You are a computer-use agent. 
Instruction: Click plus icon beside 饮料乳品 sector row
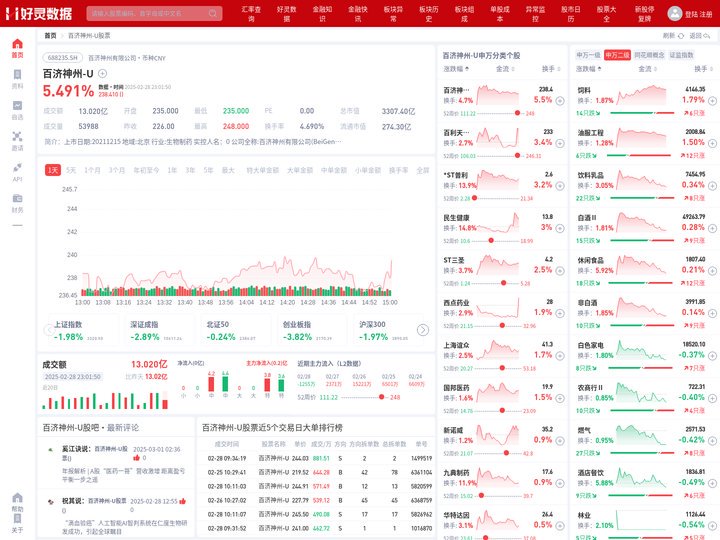(x=712, y=186)
